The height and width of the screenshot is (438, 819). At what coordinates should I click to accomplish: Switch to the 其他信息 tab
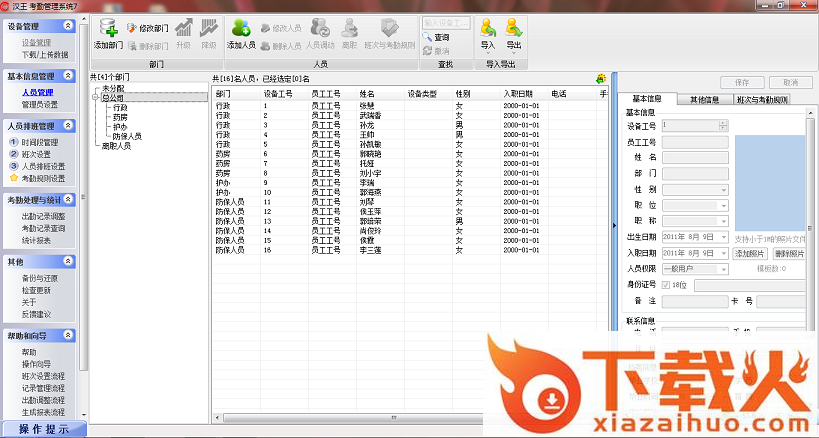[x=705, y=99]
